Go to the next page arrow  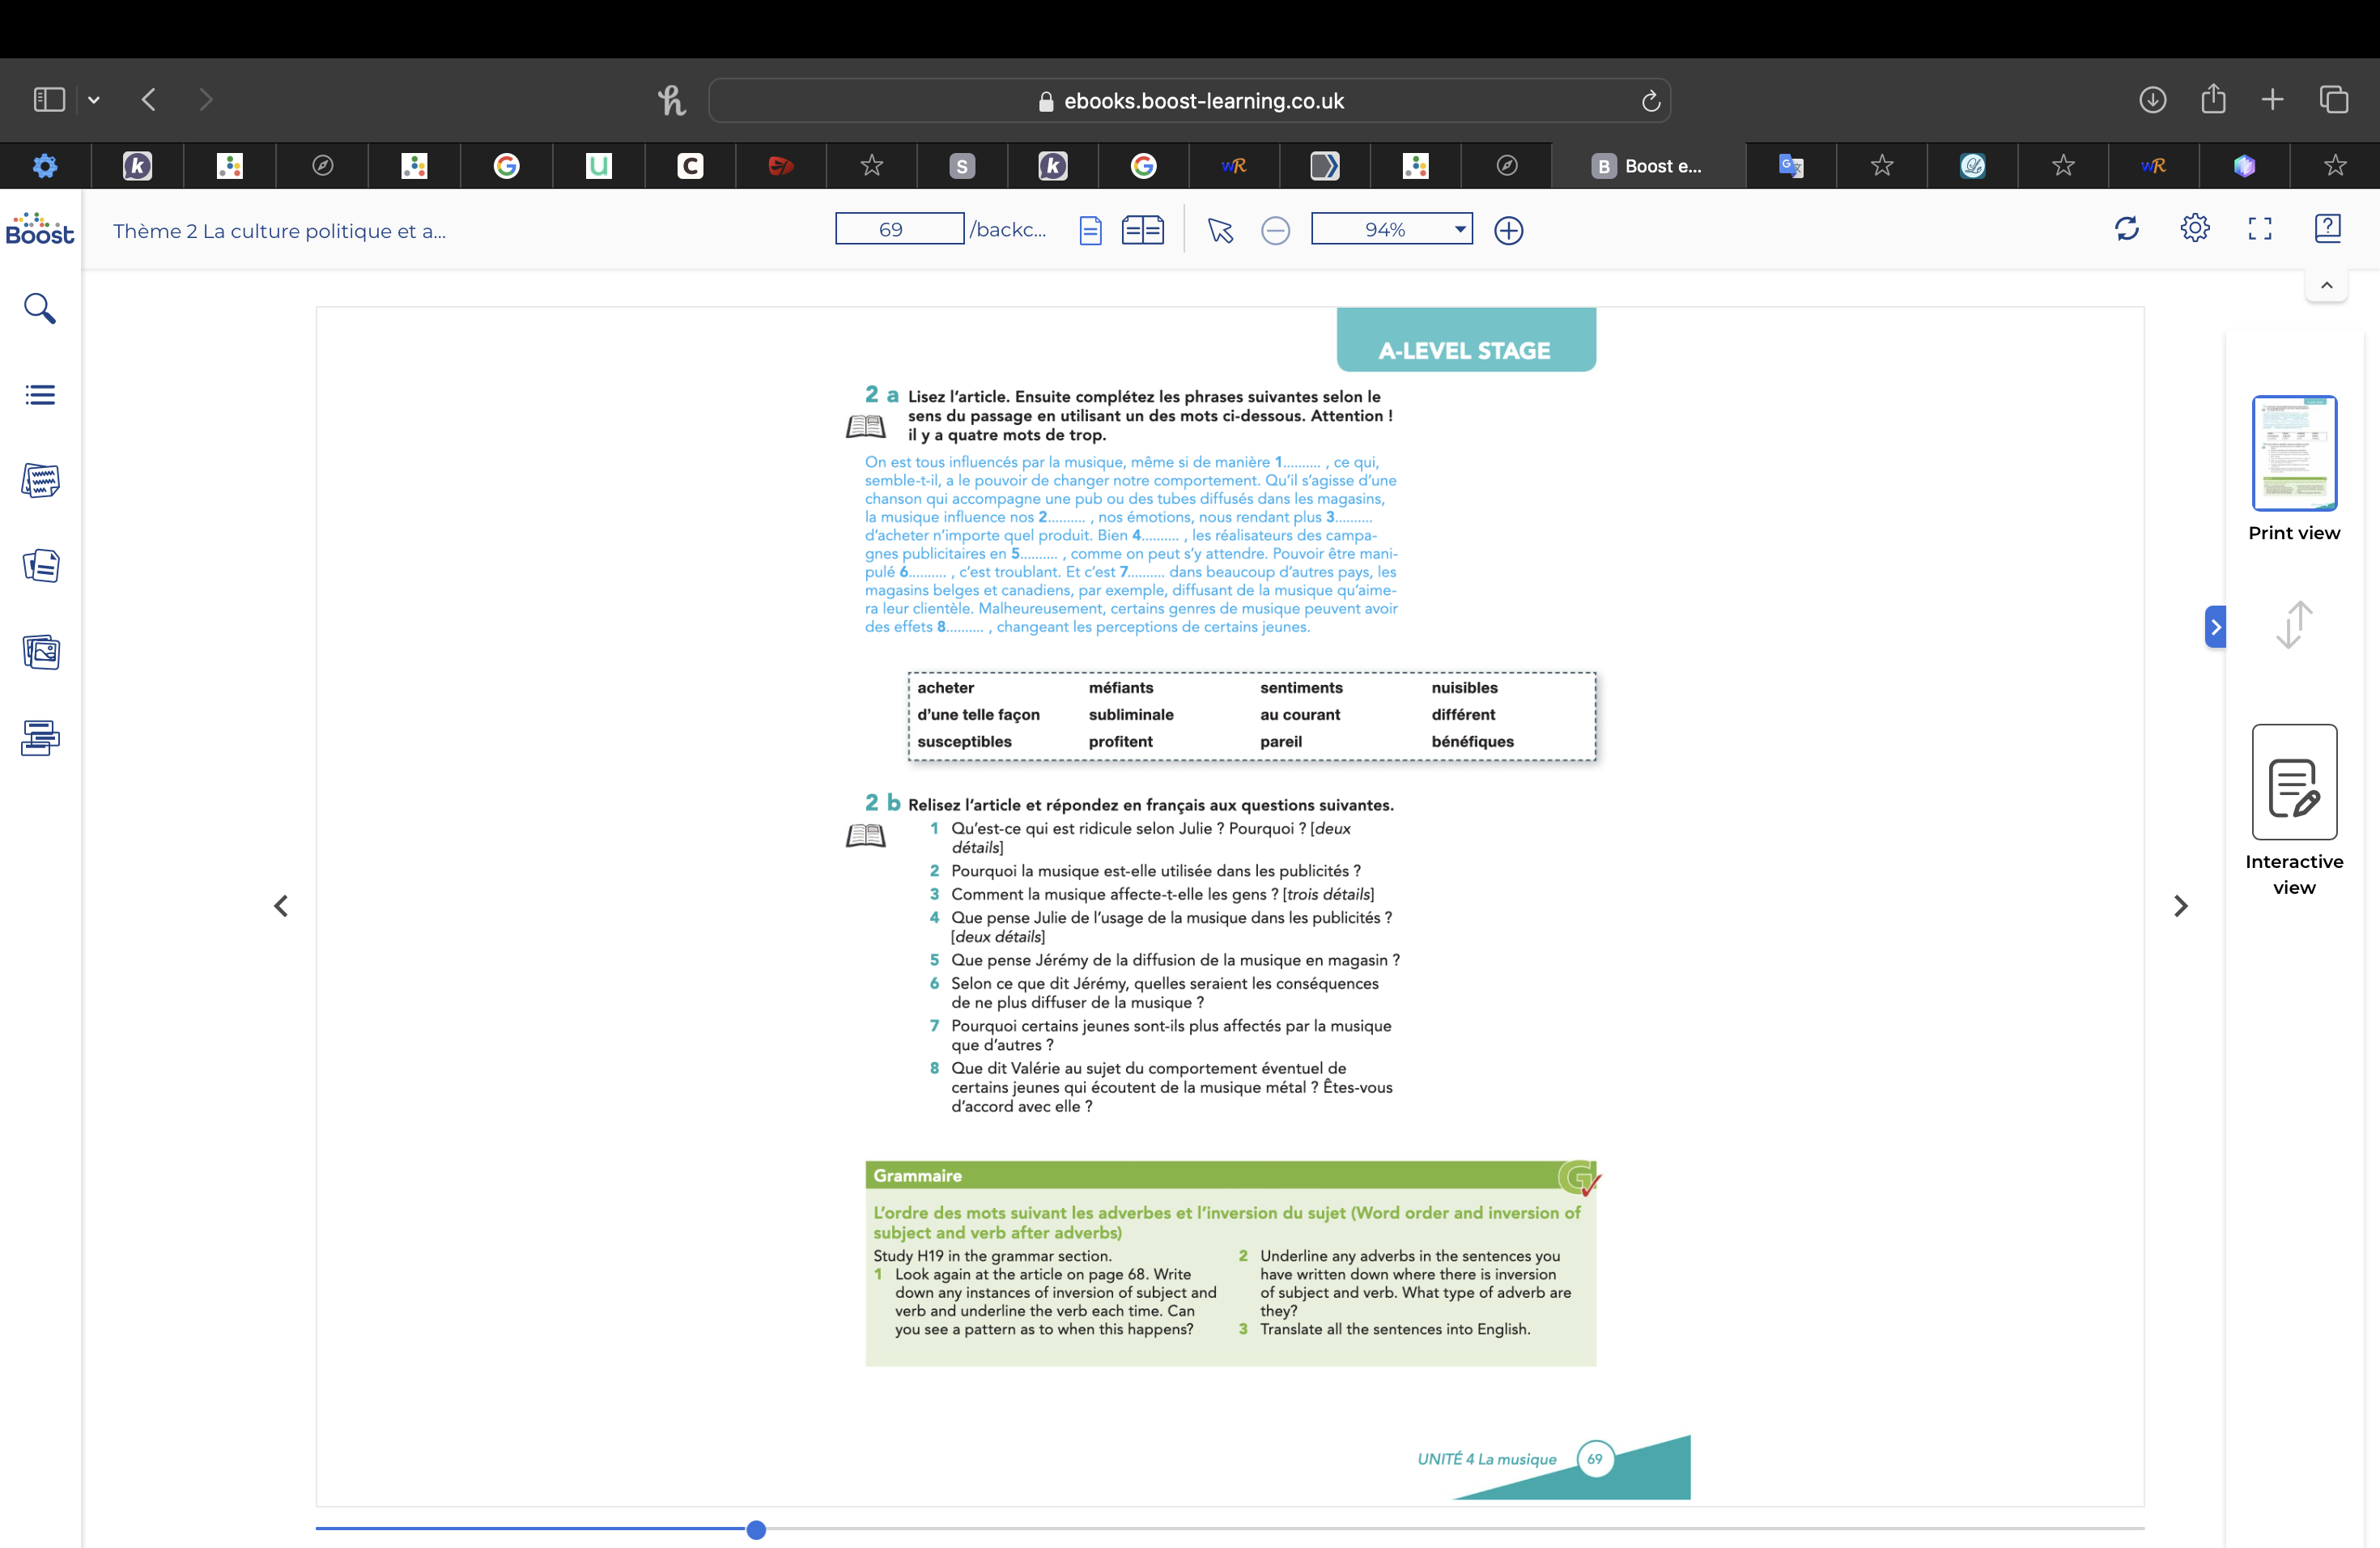coord(2180,906)
